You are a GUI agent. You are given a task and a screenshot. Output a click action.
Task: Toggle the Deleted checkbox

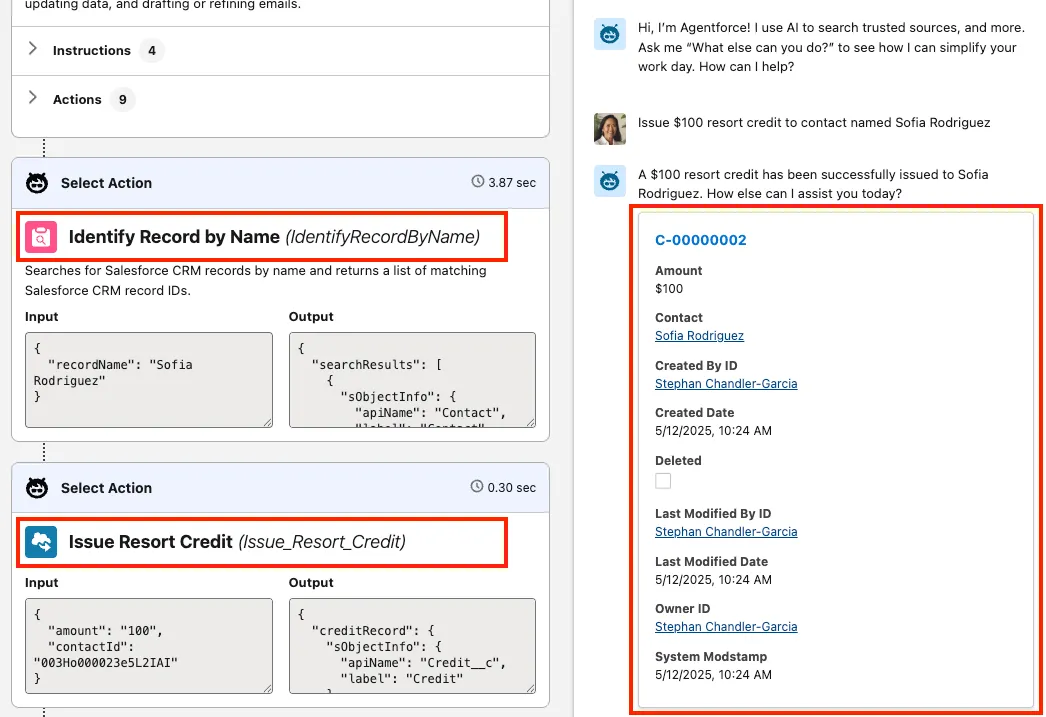coord(663,481)
